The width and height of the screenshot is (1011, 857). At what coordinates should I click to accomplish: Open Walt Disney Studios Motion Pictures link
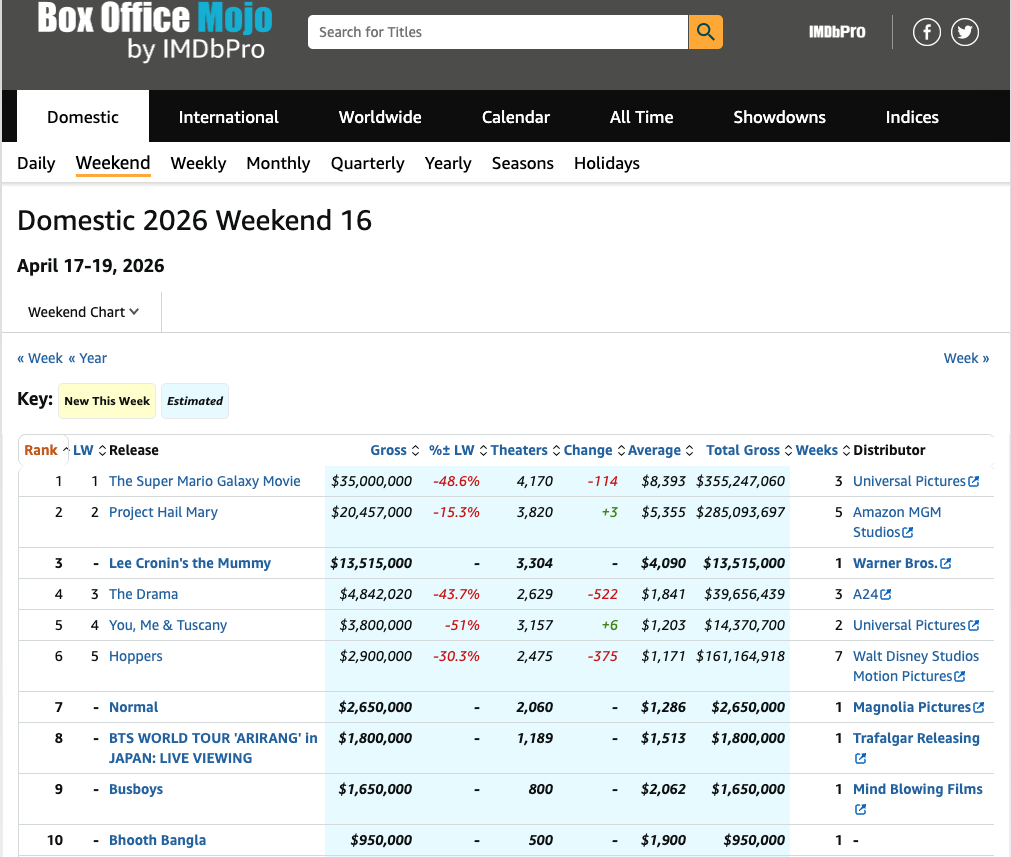[916, 666]
